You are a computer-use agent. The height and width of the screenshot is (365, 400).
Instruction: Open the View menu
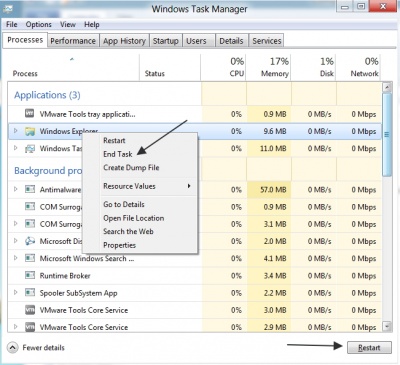point(68,25)
